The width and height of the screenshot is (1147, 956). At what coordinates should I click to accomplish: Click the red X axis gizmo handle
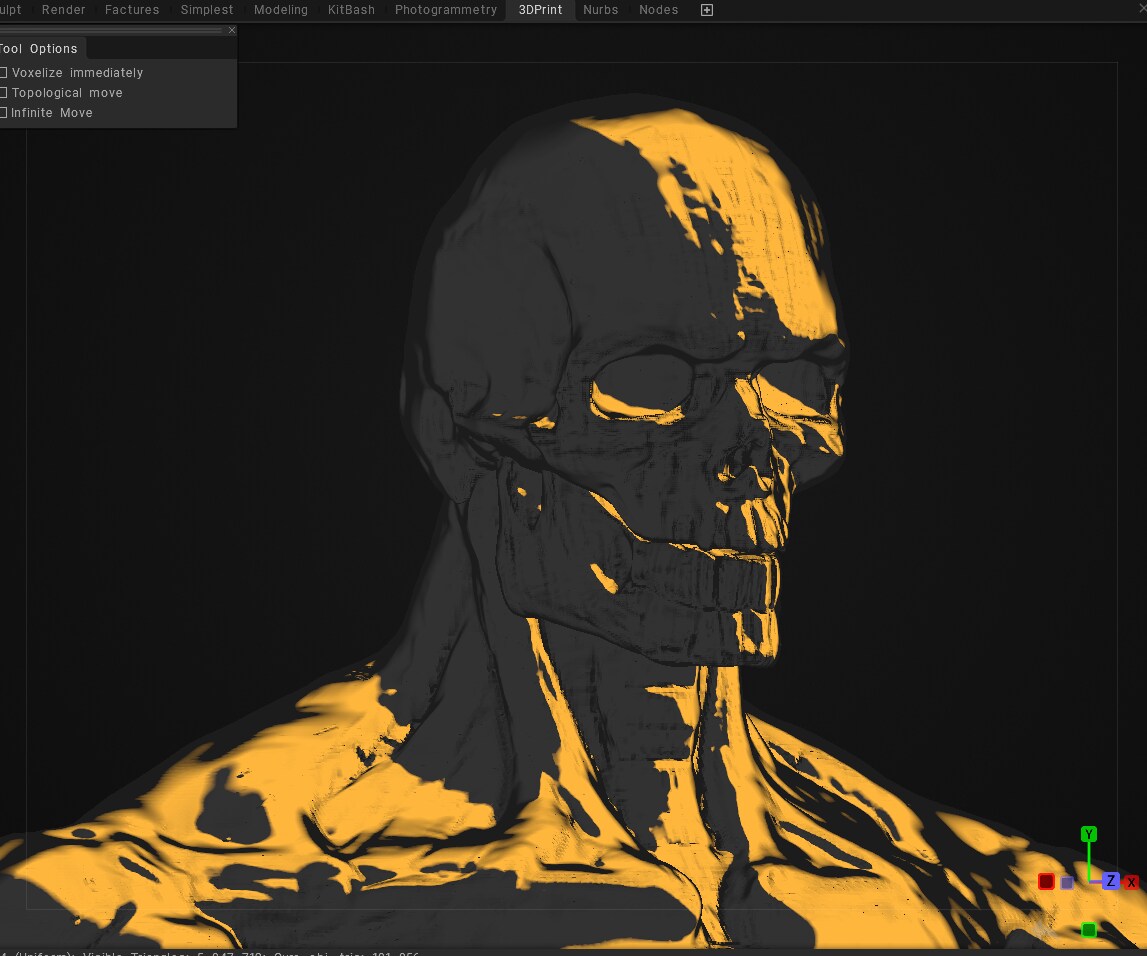tap(1131, 882)
